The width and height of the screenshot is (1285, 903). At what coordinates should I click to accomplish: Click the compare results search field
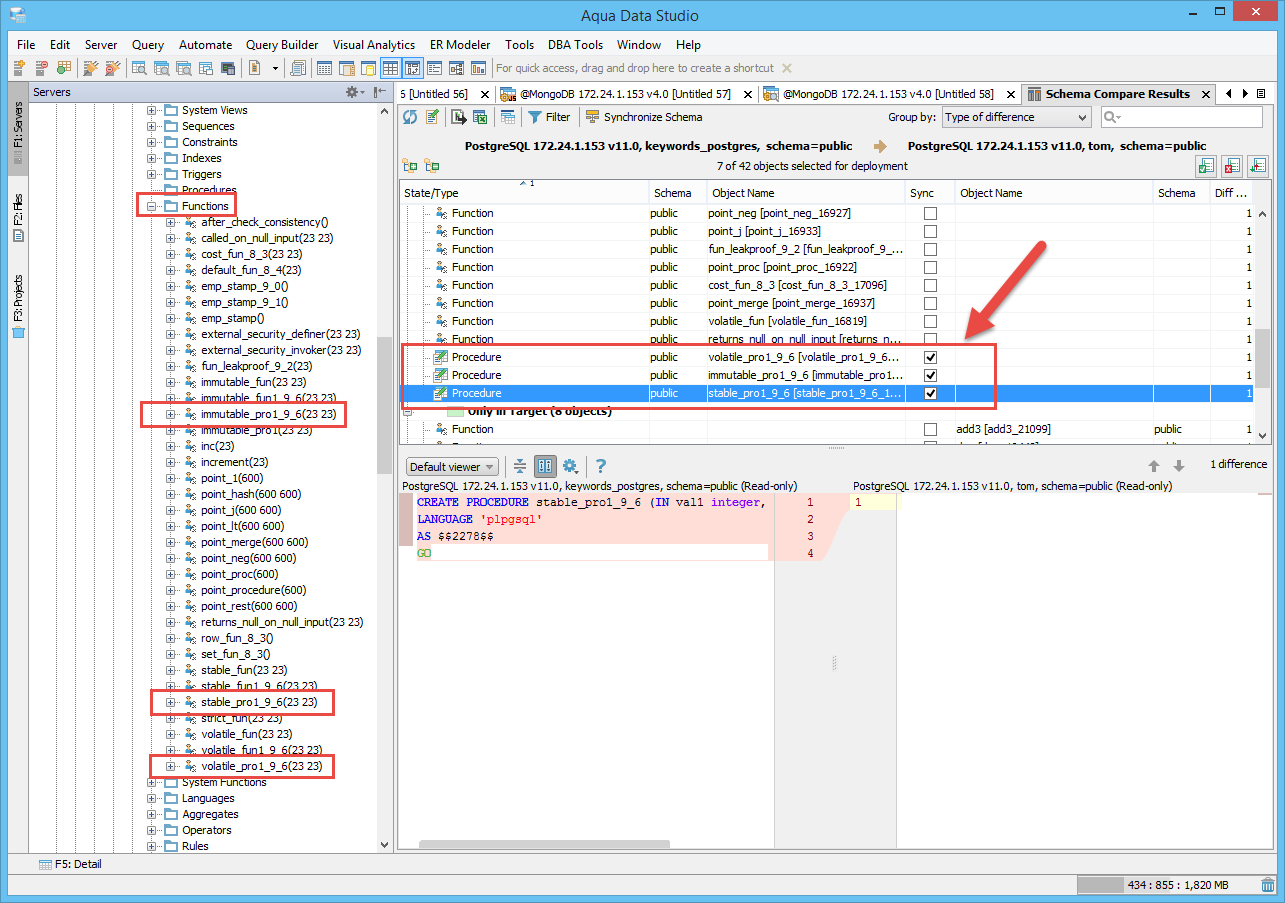[1181, 117]
